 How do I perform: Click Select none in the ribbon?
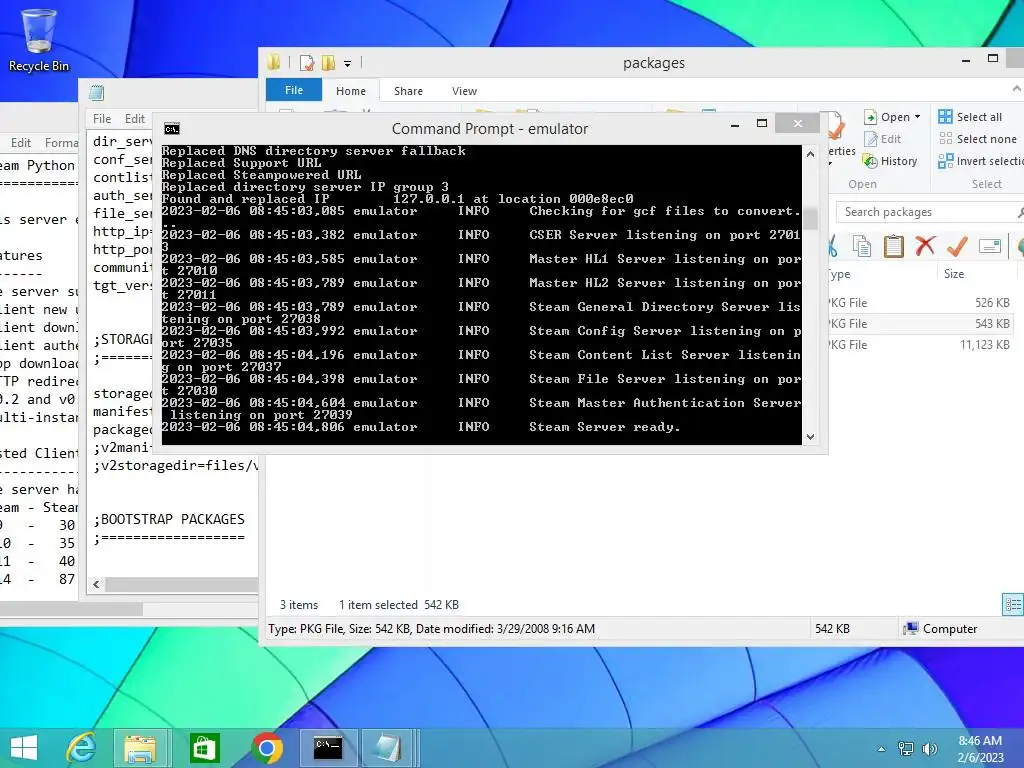978,139
